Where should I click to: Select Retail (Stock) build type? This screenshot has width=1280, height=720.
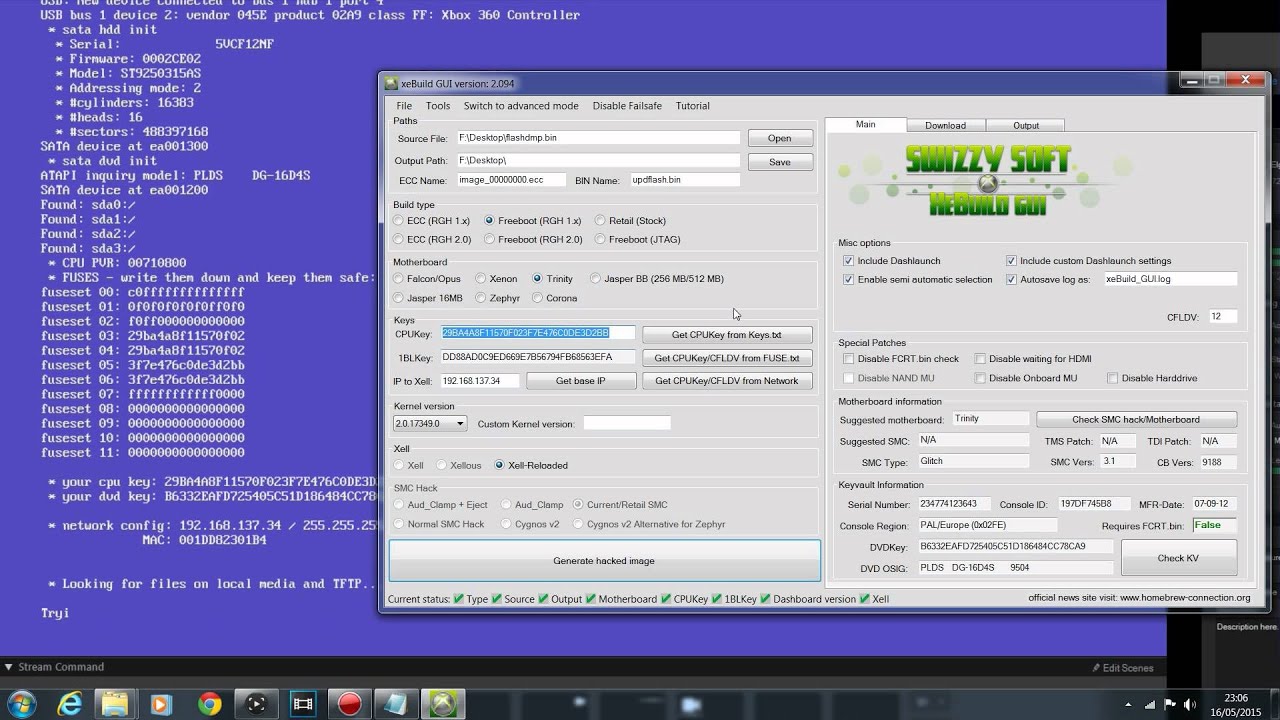[630, 221]
